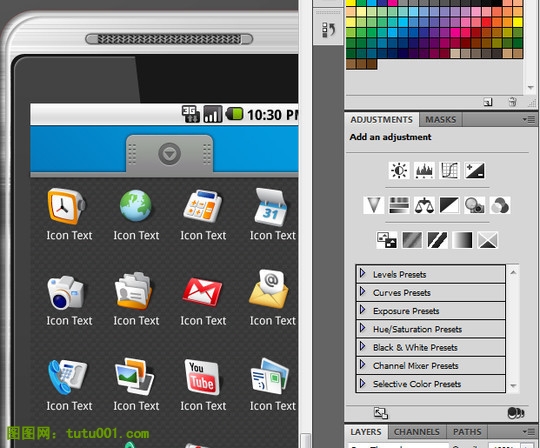Click the expanded view icon in Adjustments

tap(381, 413)
